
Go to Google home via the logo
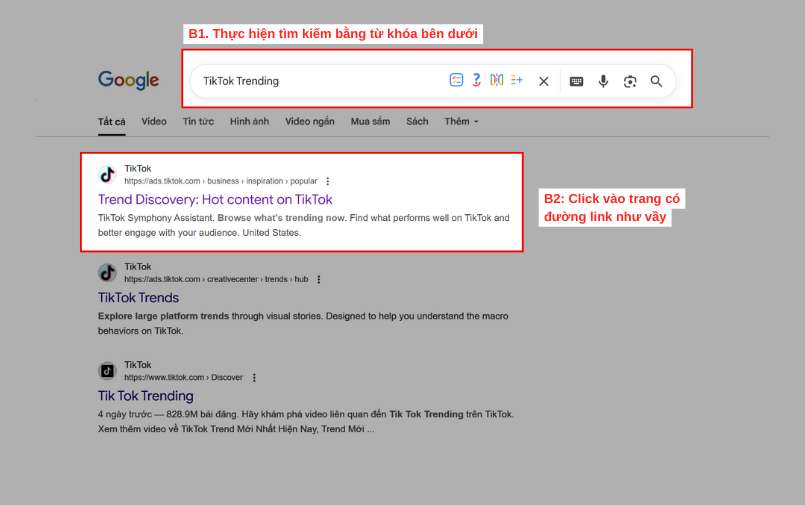point(128,80)
